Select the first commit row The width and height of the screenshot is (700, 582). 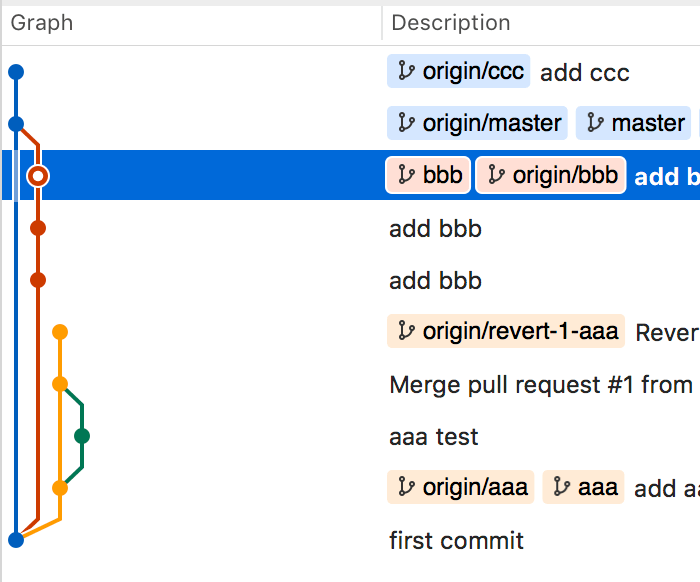(456, 541)
